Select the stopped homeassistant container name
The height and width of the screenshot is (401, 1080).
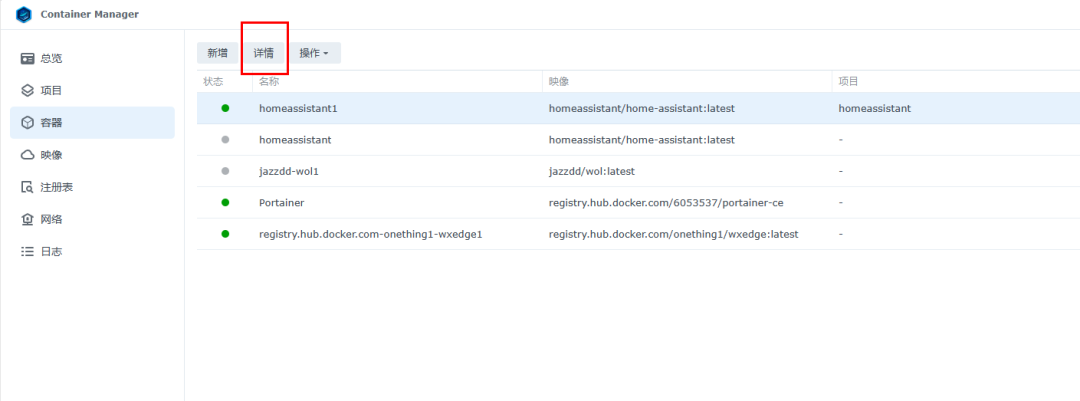(x=295, y=140)
